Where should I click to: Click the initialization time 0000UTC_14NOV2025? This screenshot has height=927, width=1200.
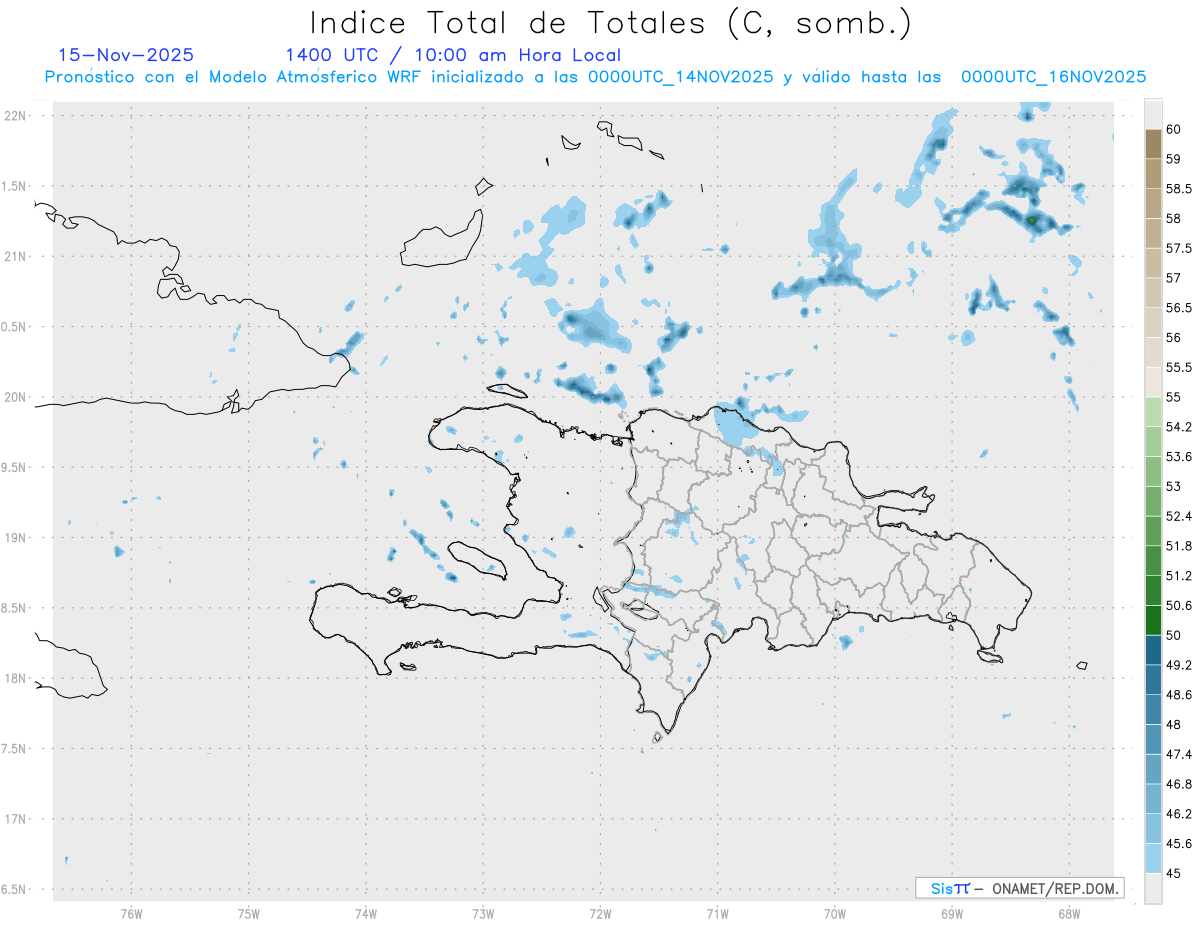pyautogui.click(x=680, y=77)
